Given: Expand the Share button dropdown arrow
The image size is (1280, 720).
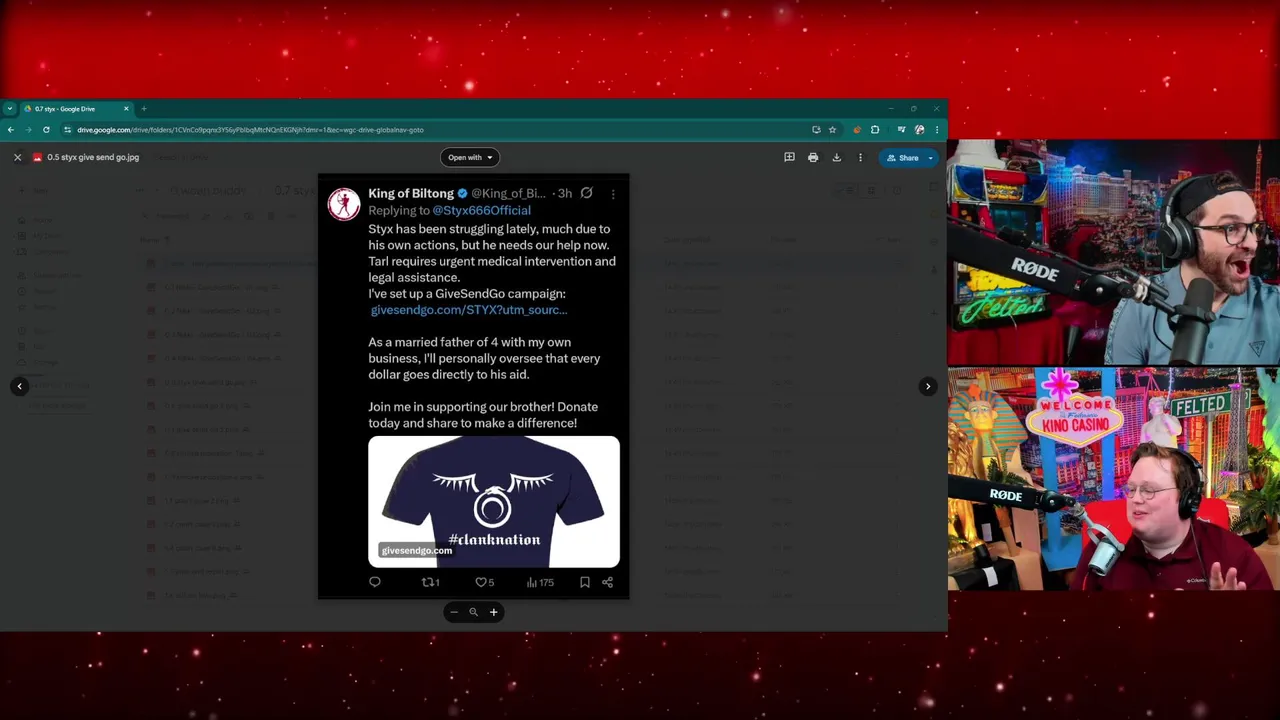Looking at the screenshot, I should pos(931,157).
